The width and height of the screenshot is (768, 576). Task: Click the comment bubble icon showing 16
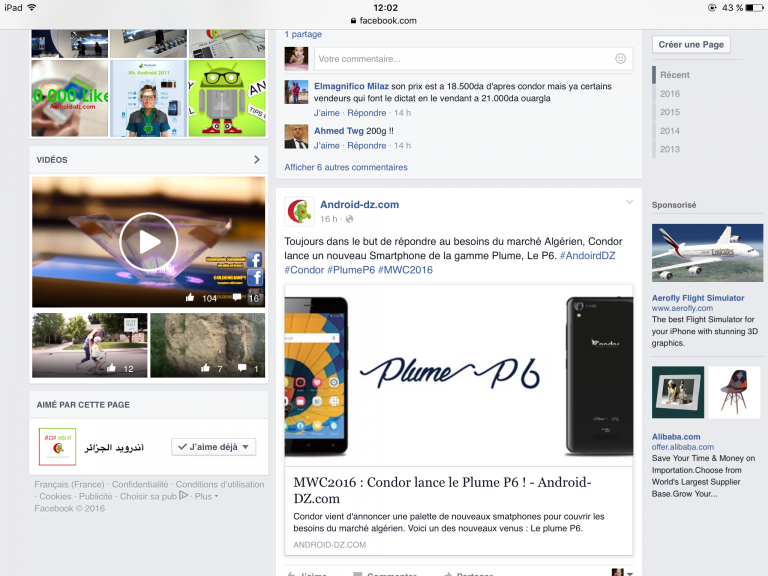(237, 297)
